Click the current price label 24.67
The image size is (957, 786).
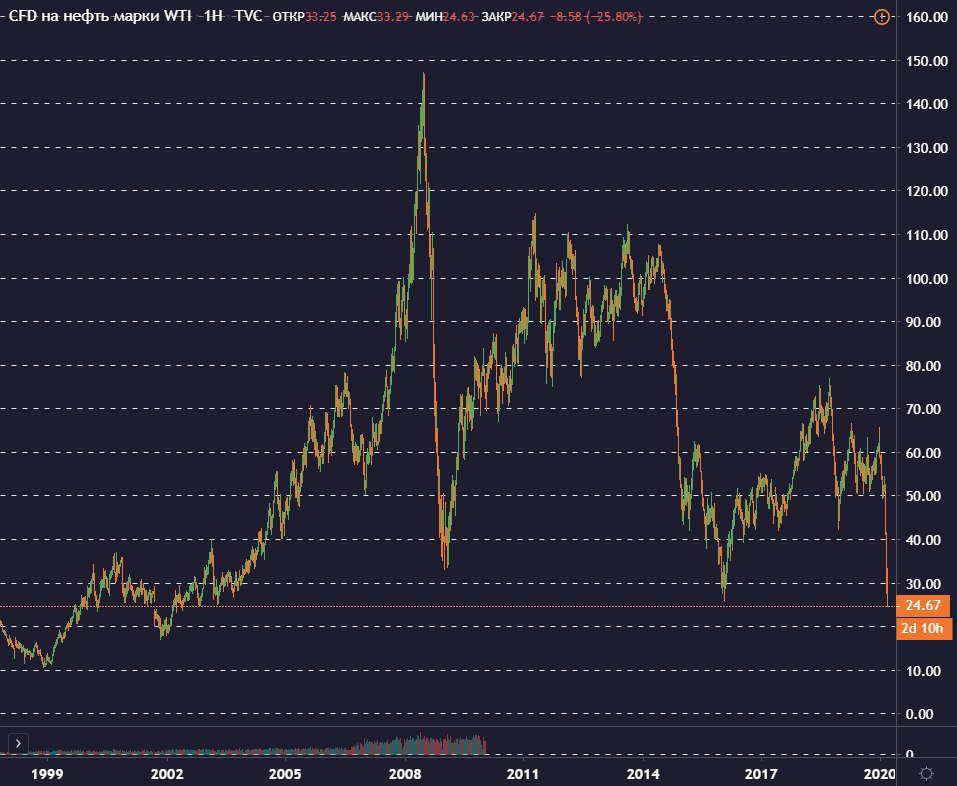[x=923, y=605]
